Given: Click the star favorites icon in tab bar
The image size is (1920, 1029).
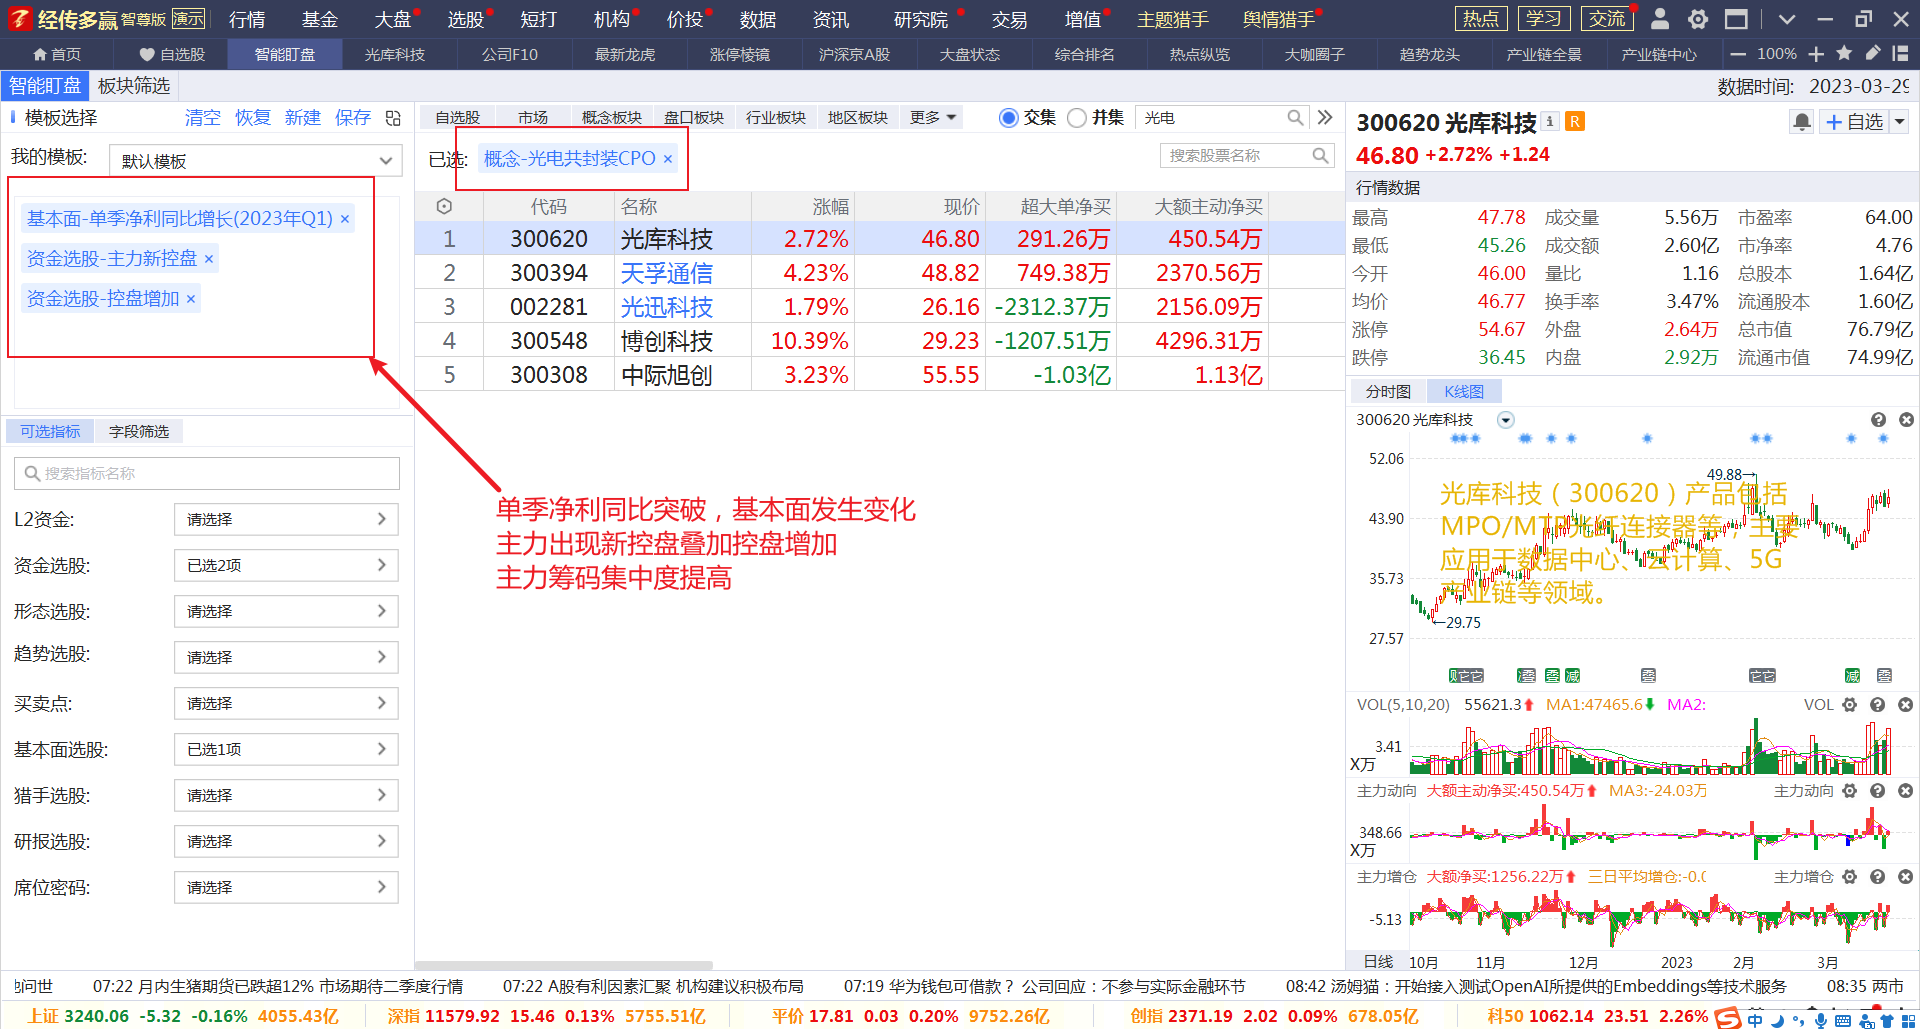Looking at the screenshot, I should pyautogui.click(x=1844, y=53).
